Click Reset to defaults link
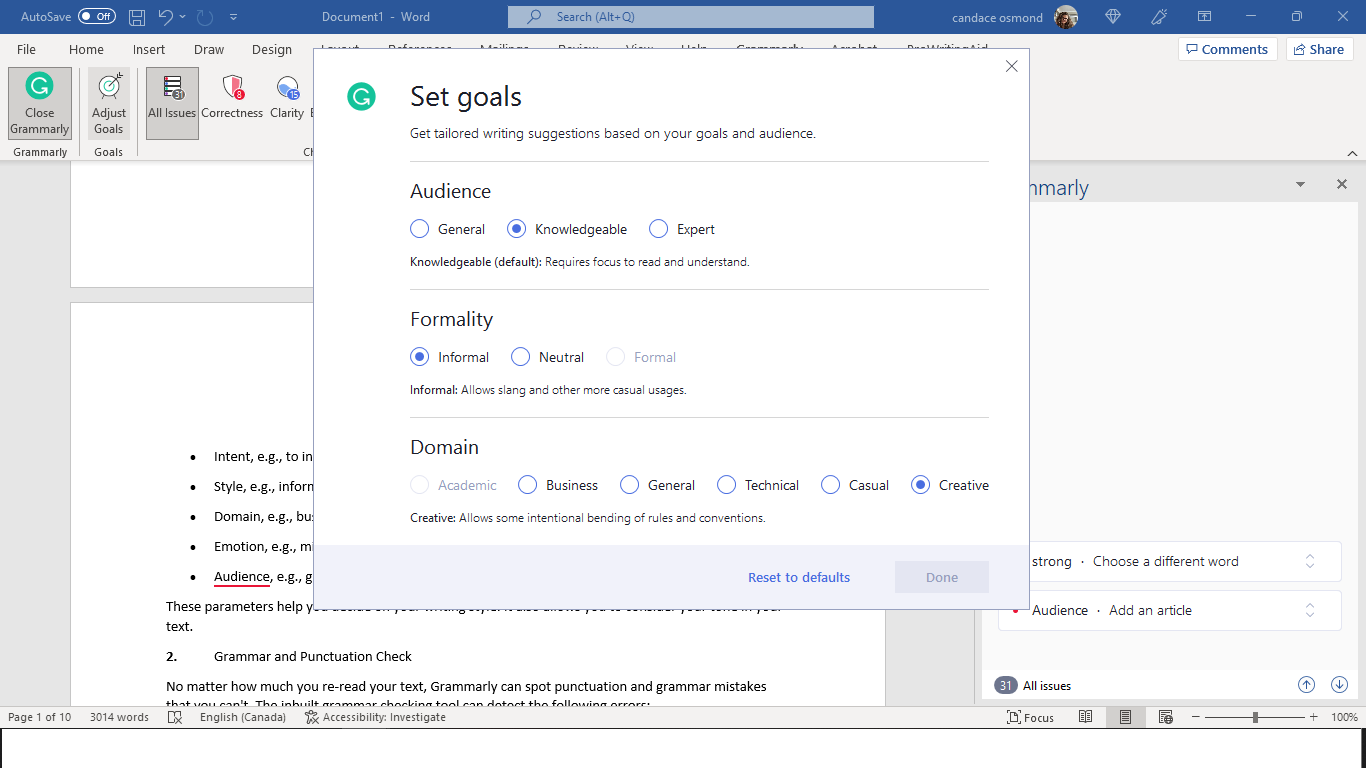Screen dimensions: 1366x768 [x=799, y=577]
